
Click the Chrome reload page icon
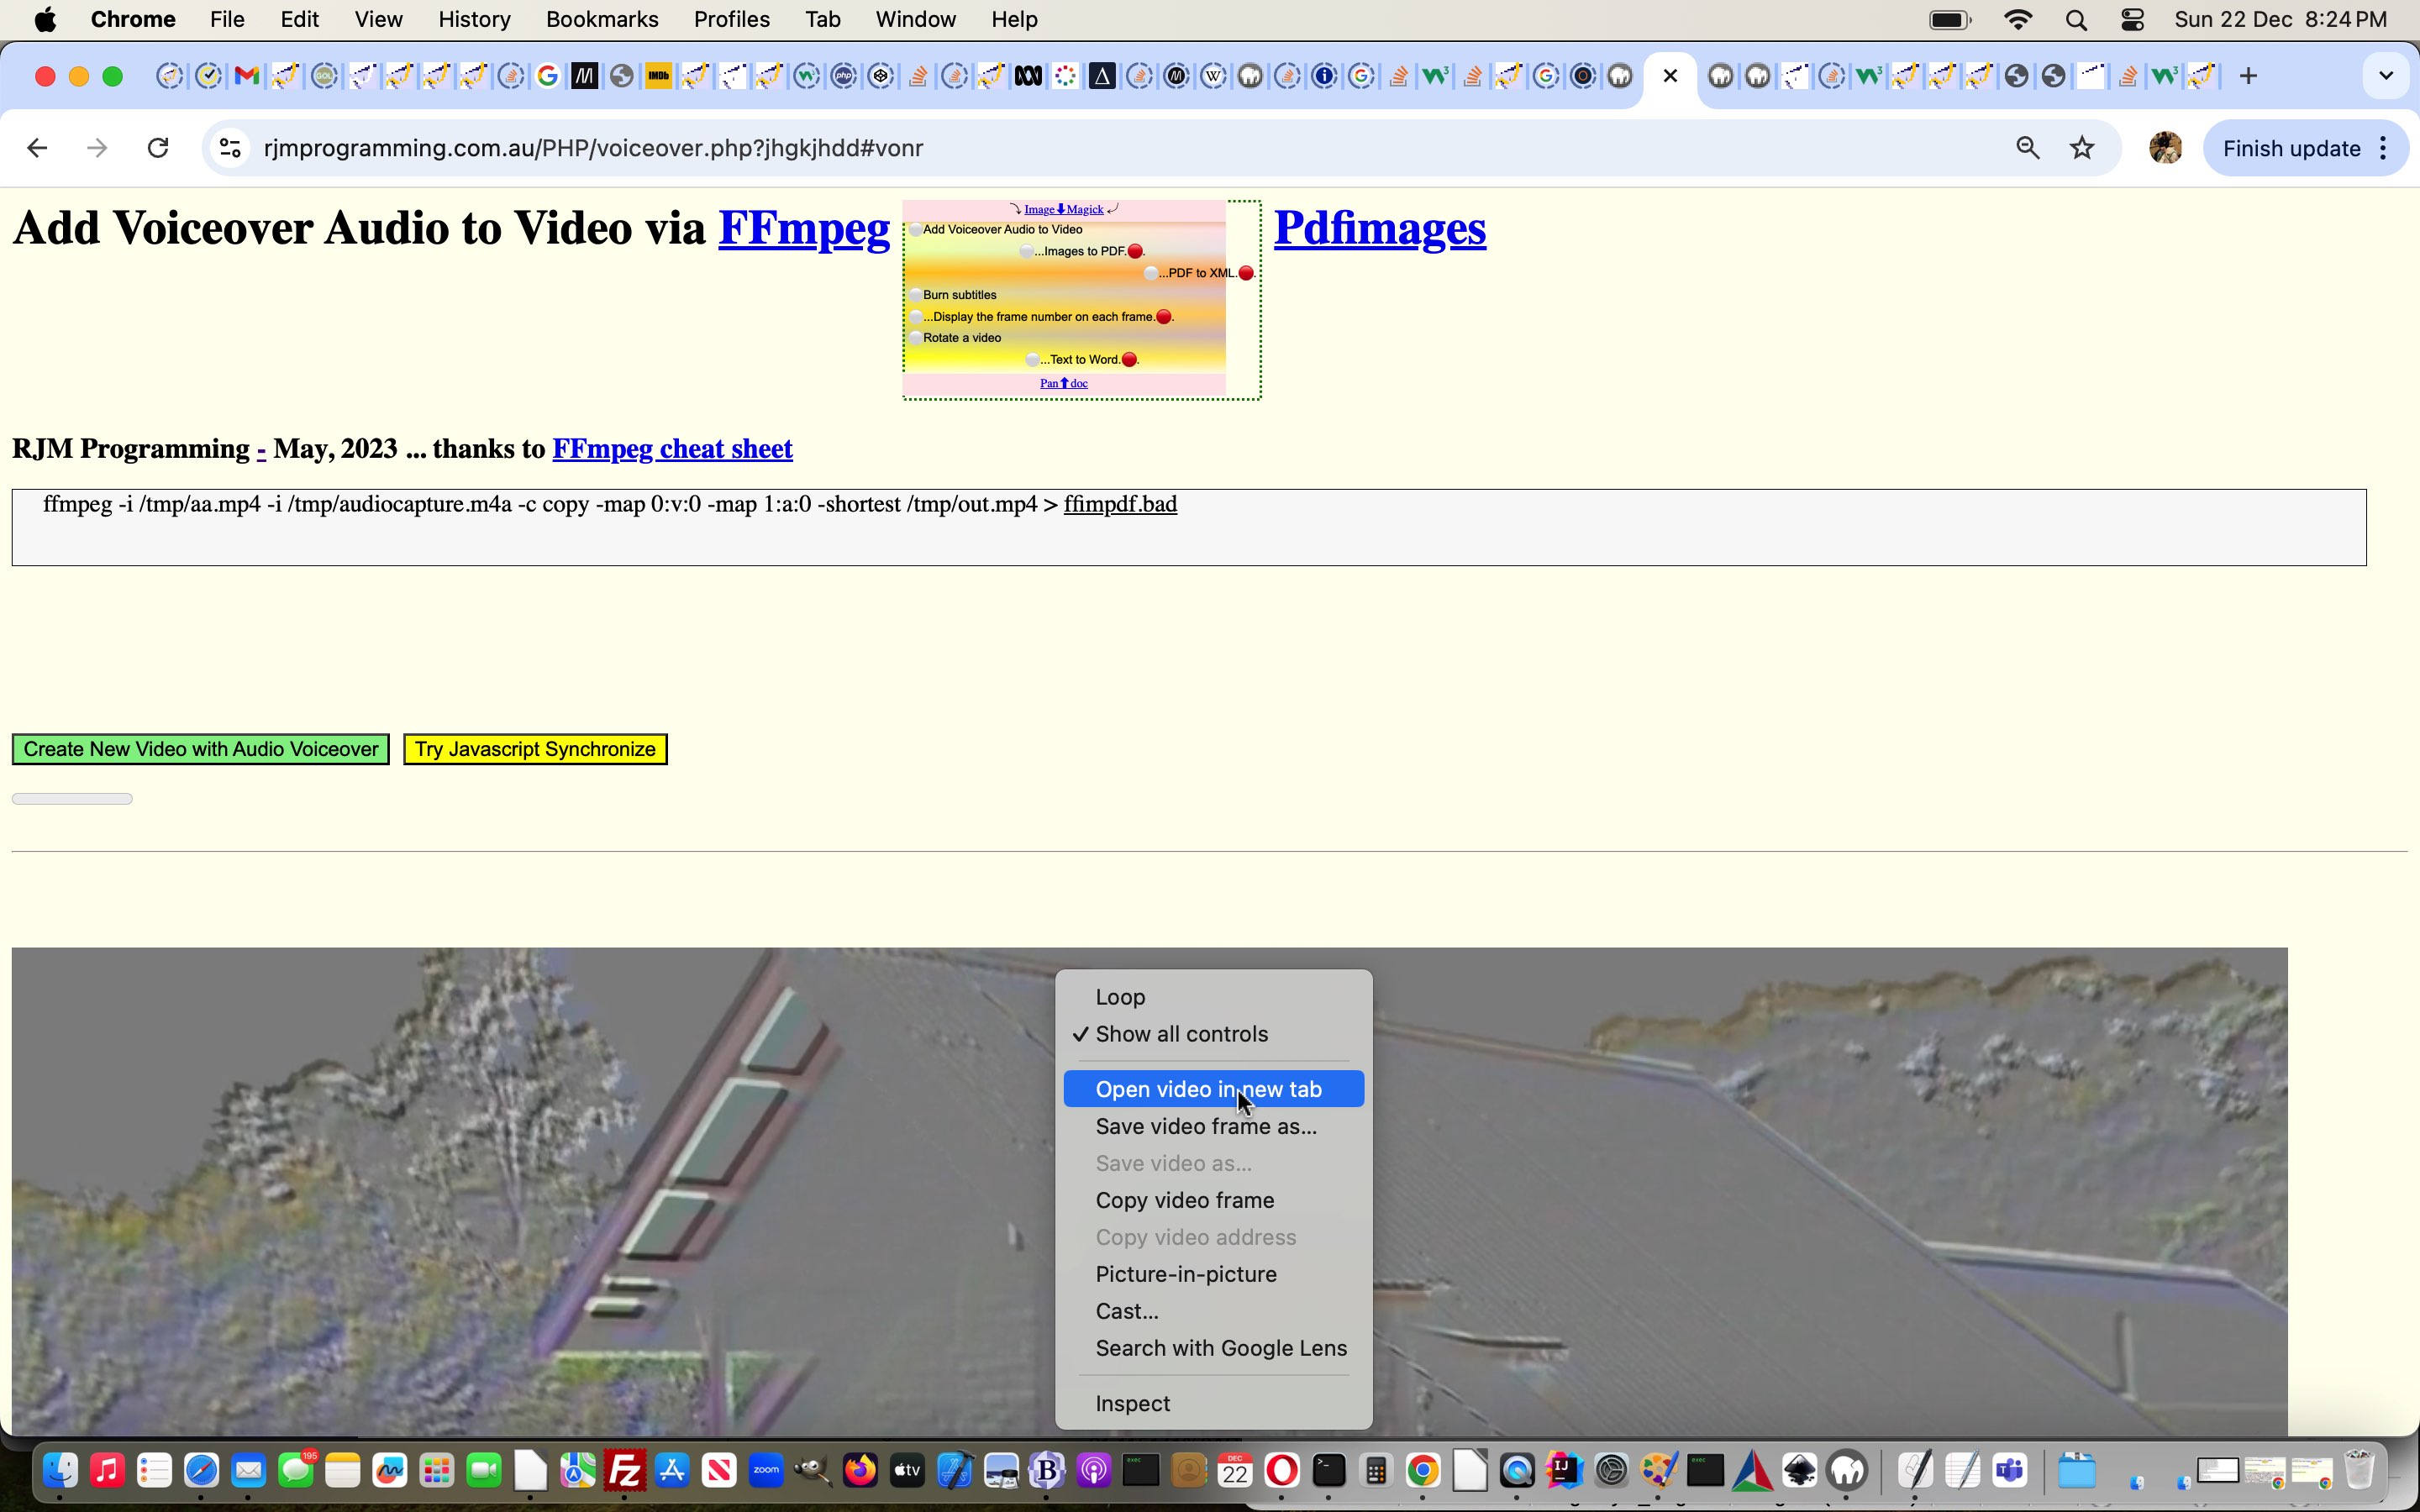point(157,148)
